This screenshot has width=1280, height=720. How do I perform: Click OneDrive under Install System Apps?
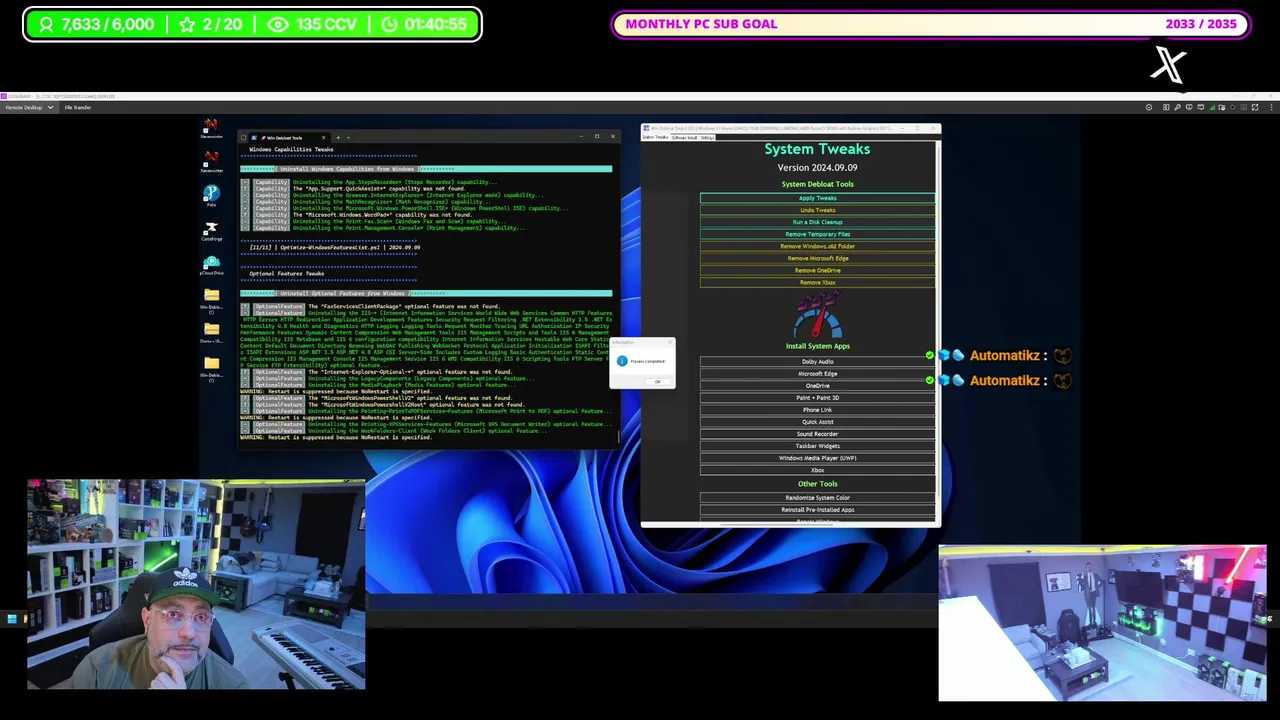[817, 386]
